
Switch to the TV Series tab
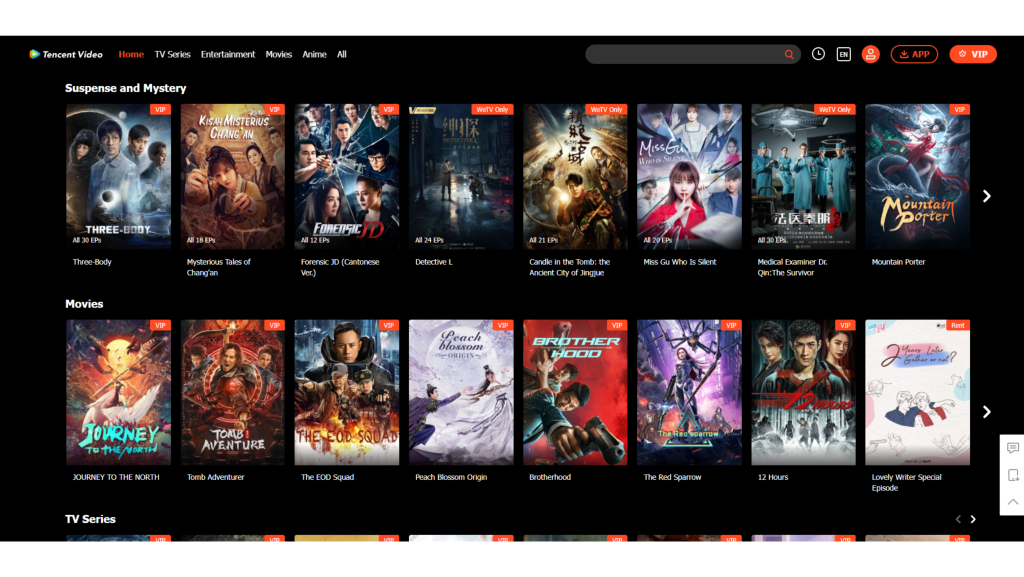click(172, 54)
